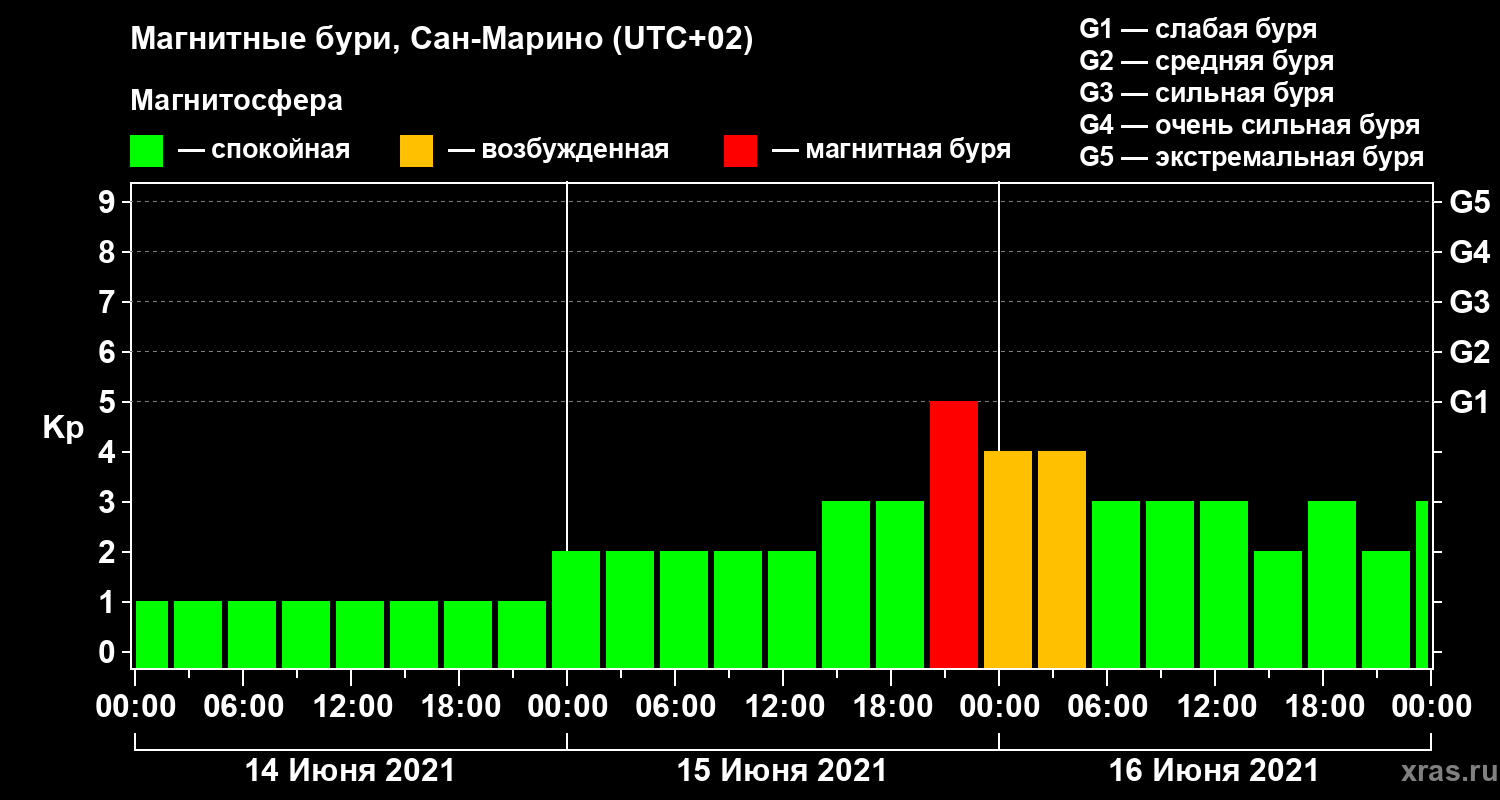Image resolution: width=1500 pixels, height=800 pixels.
Task: Click the '06:00' time label for 15 June
Action: pyautogui.click(x=675, y=706)
